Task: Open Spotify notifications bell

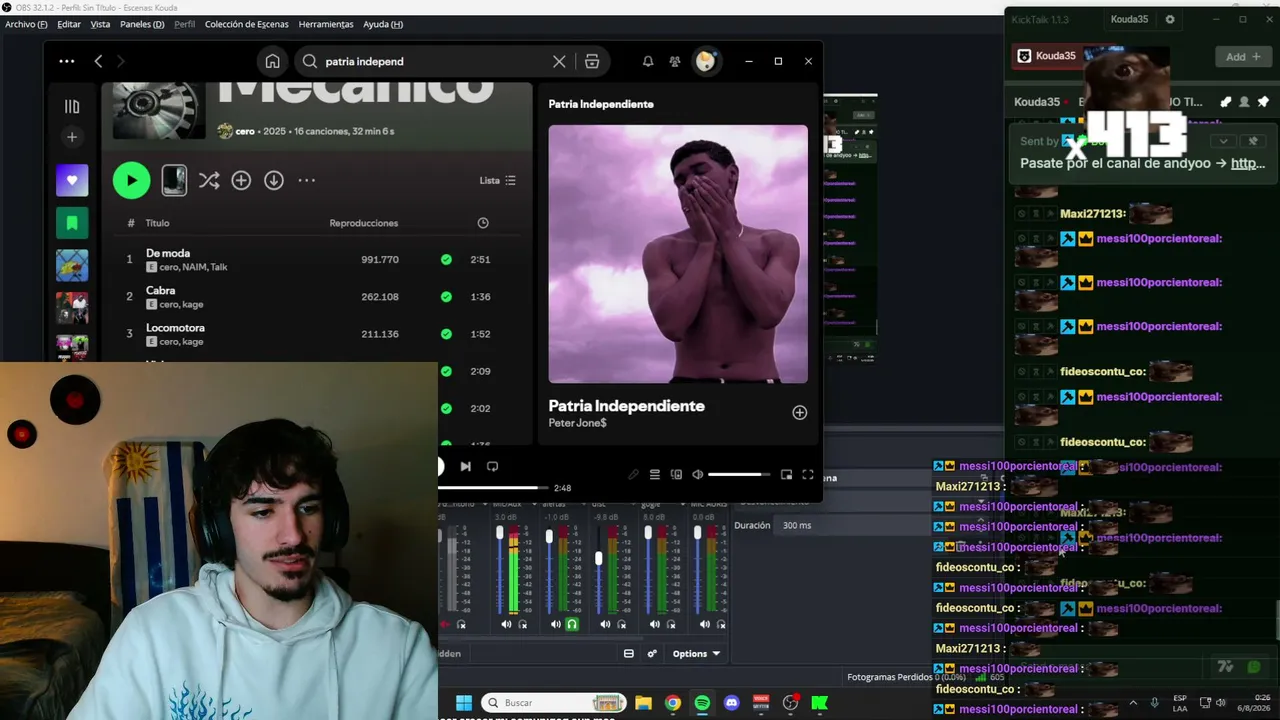Action: (x=648, y=61)
